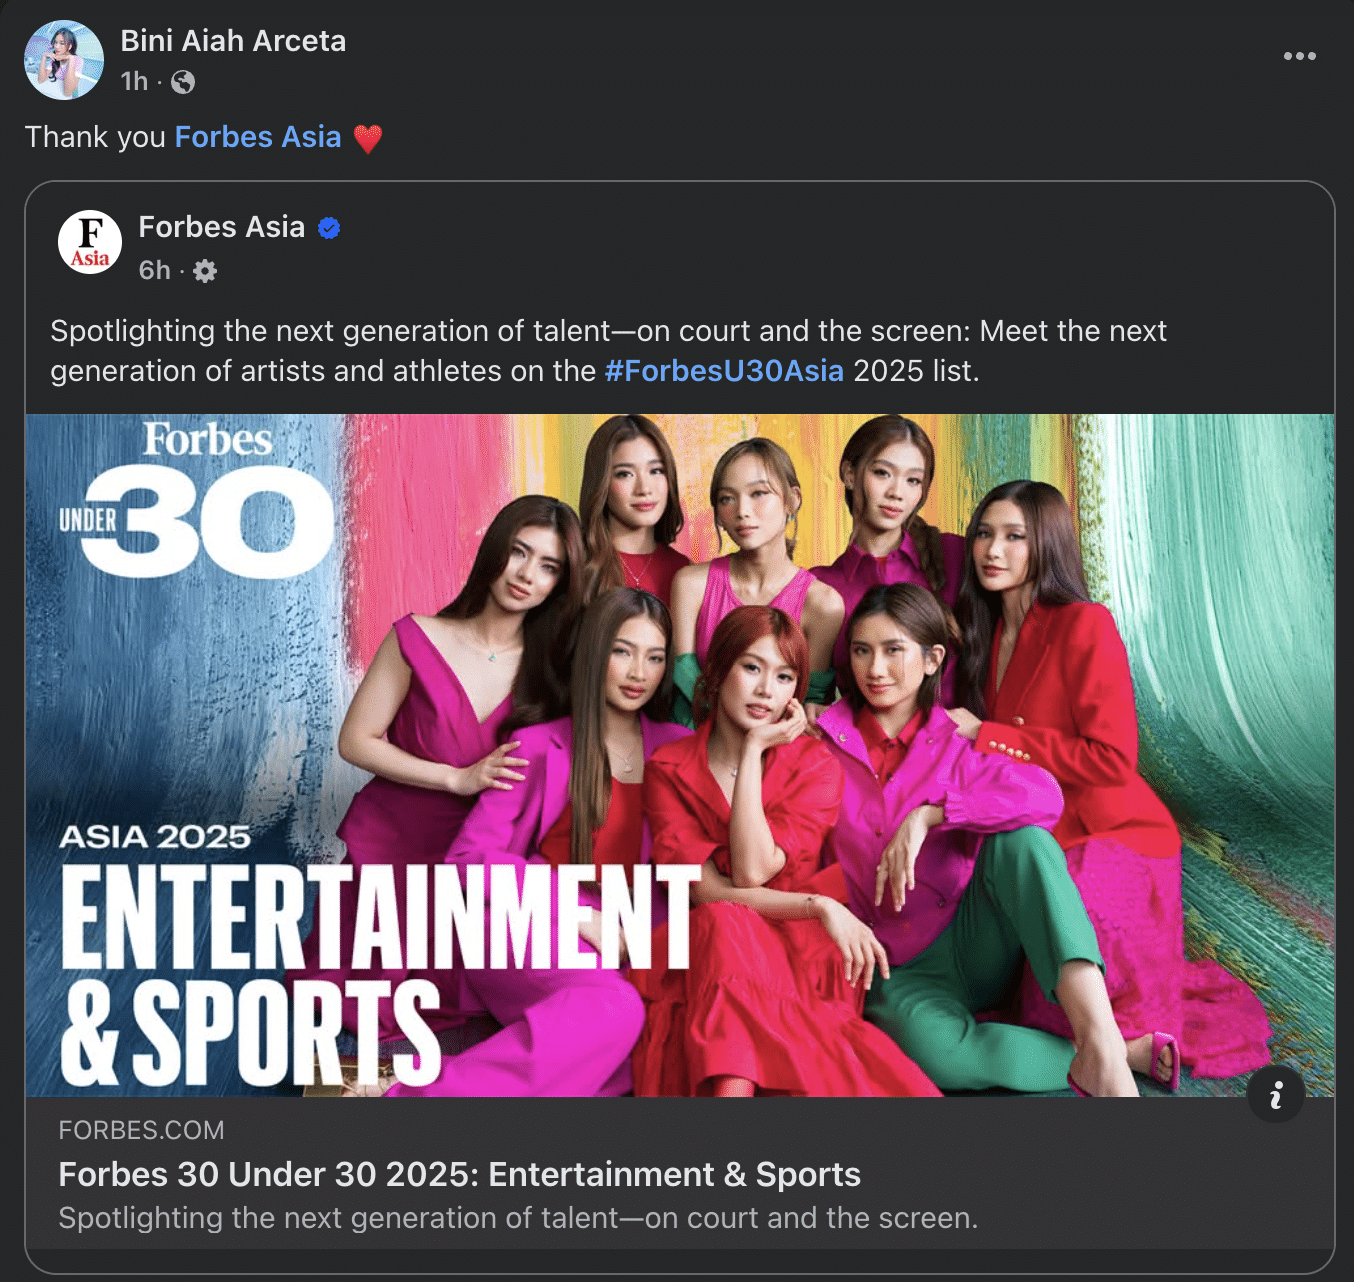Click the grey article description under the headline

518,1218
